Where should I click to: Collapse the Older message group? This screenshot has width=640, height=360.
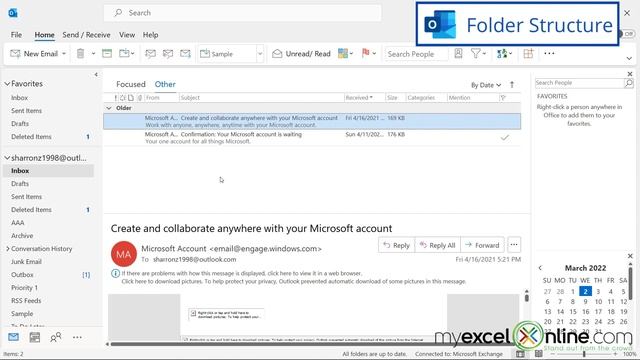[109, 108]
